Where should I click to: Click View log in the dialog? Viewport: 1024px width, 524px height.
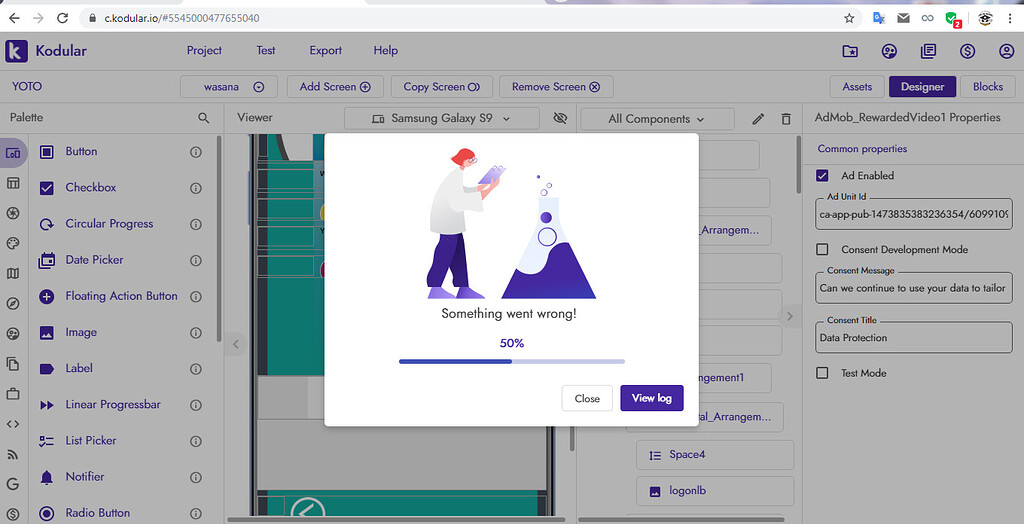click(652, 398)
